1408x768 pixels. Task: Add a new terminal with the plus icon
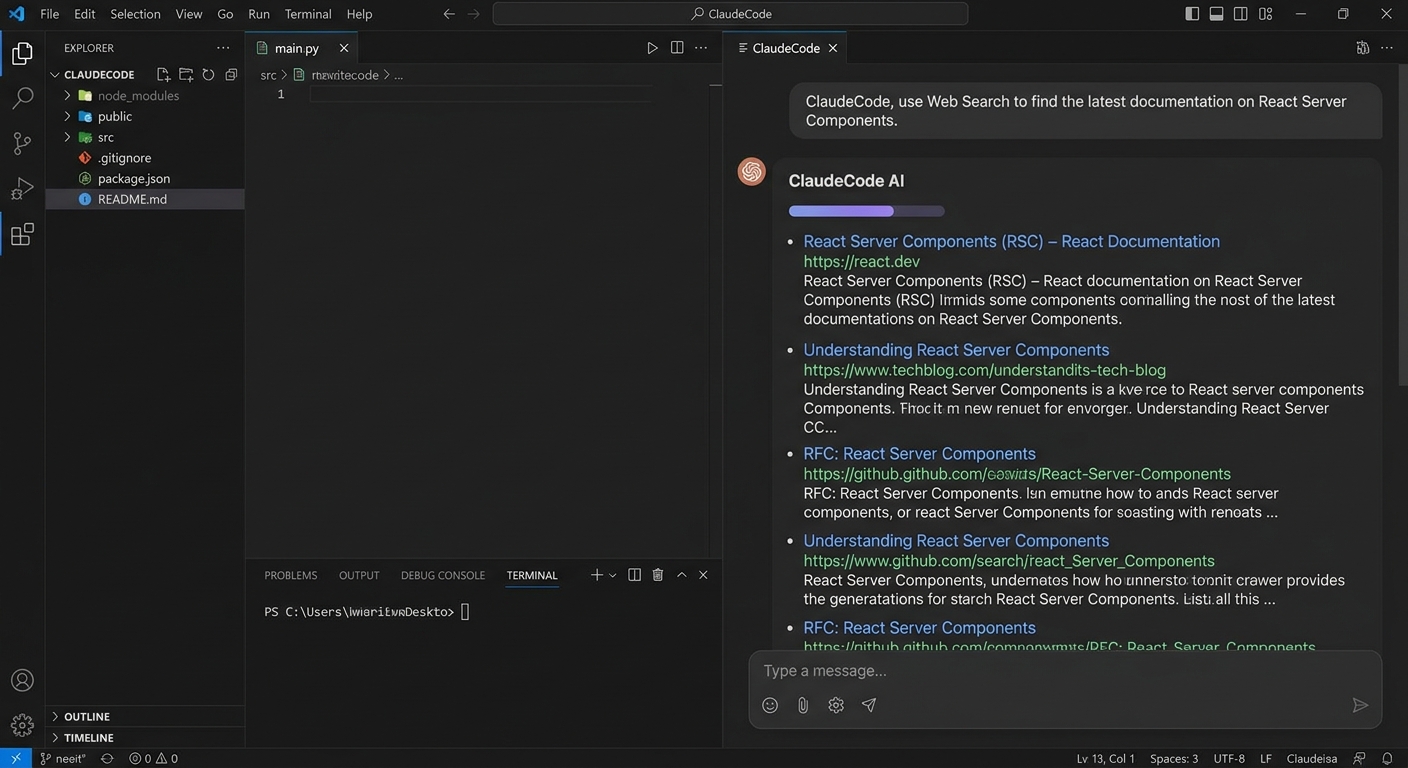coord(597,575)
